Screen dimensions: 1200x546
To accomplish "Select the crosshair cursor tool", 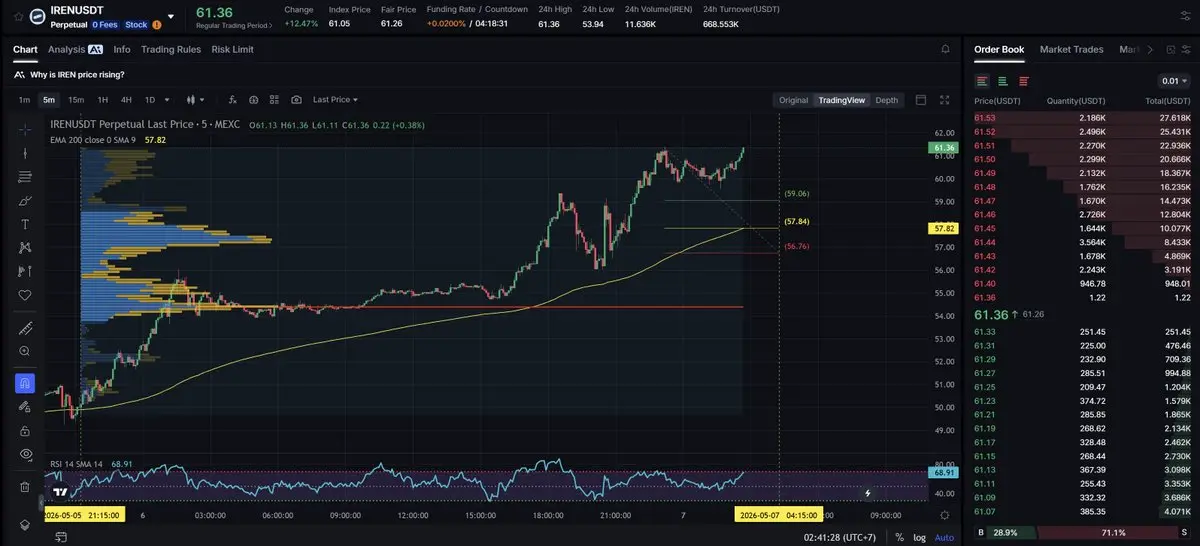I will tap(25, 130).
